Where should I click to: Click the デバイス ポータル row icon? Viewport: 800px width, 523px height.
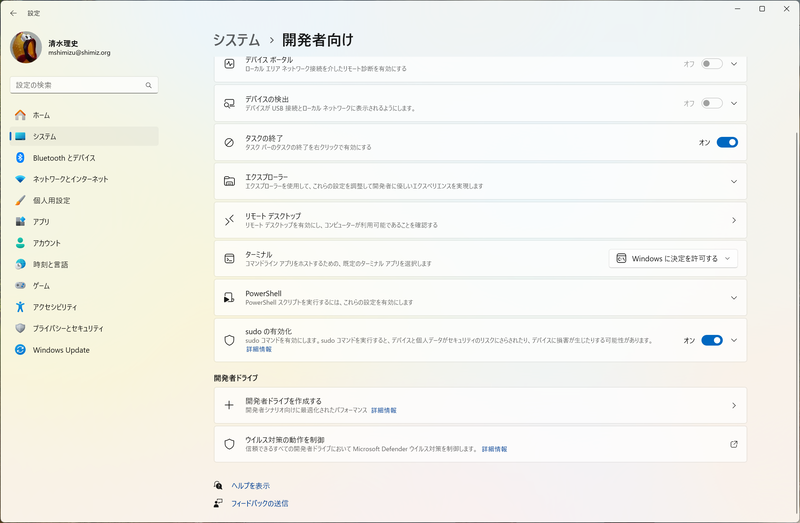(229, 64)
